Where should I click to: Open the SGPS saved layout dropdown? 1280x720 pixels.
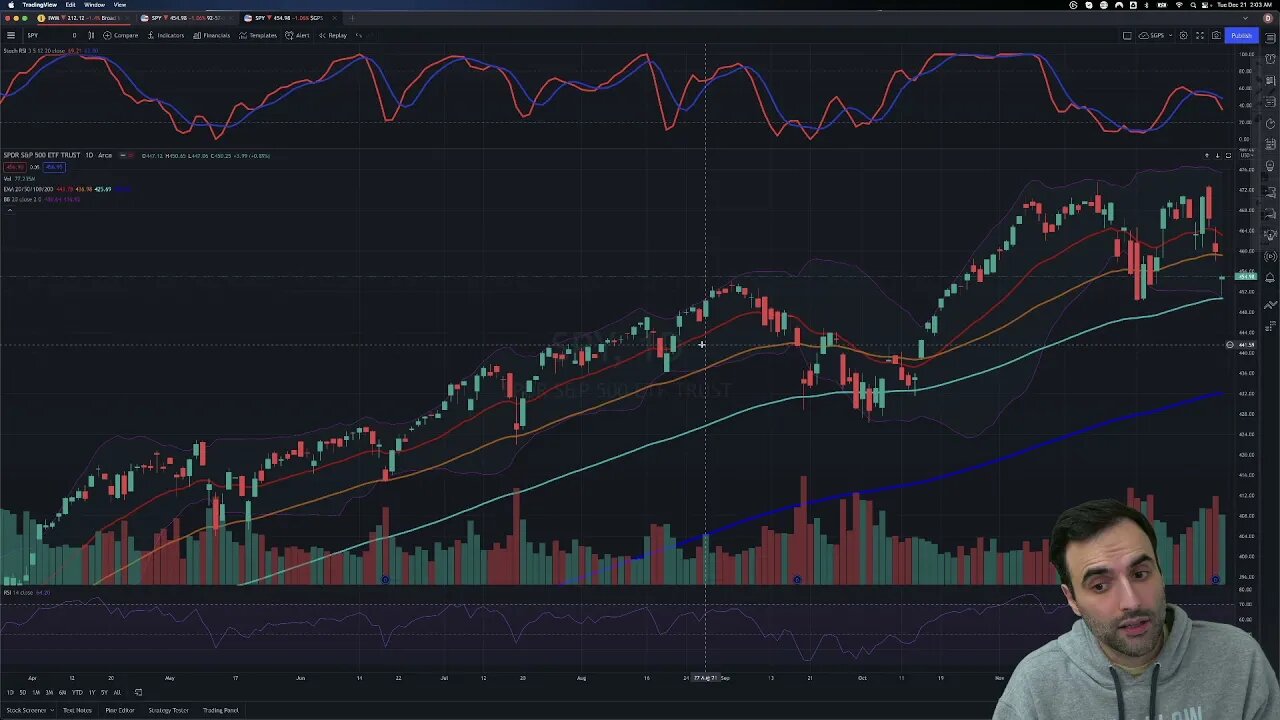(x=1154, y=35)
